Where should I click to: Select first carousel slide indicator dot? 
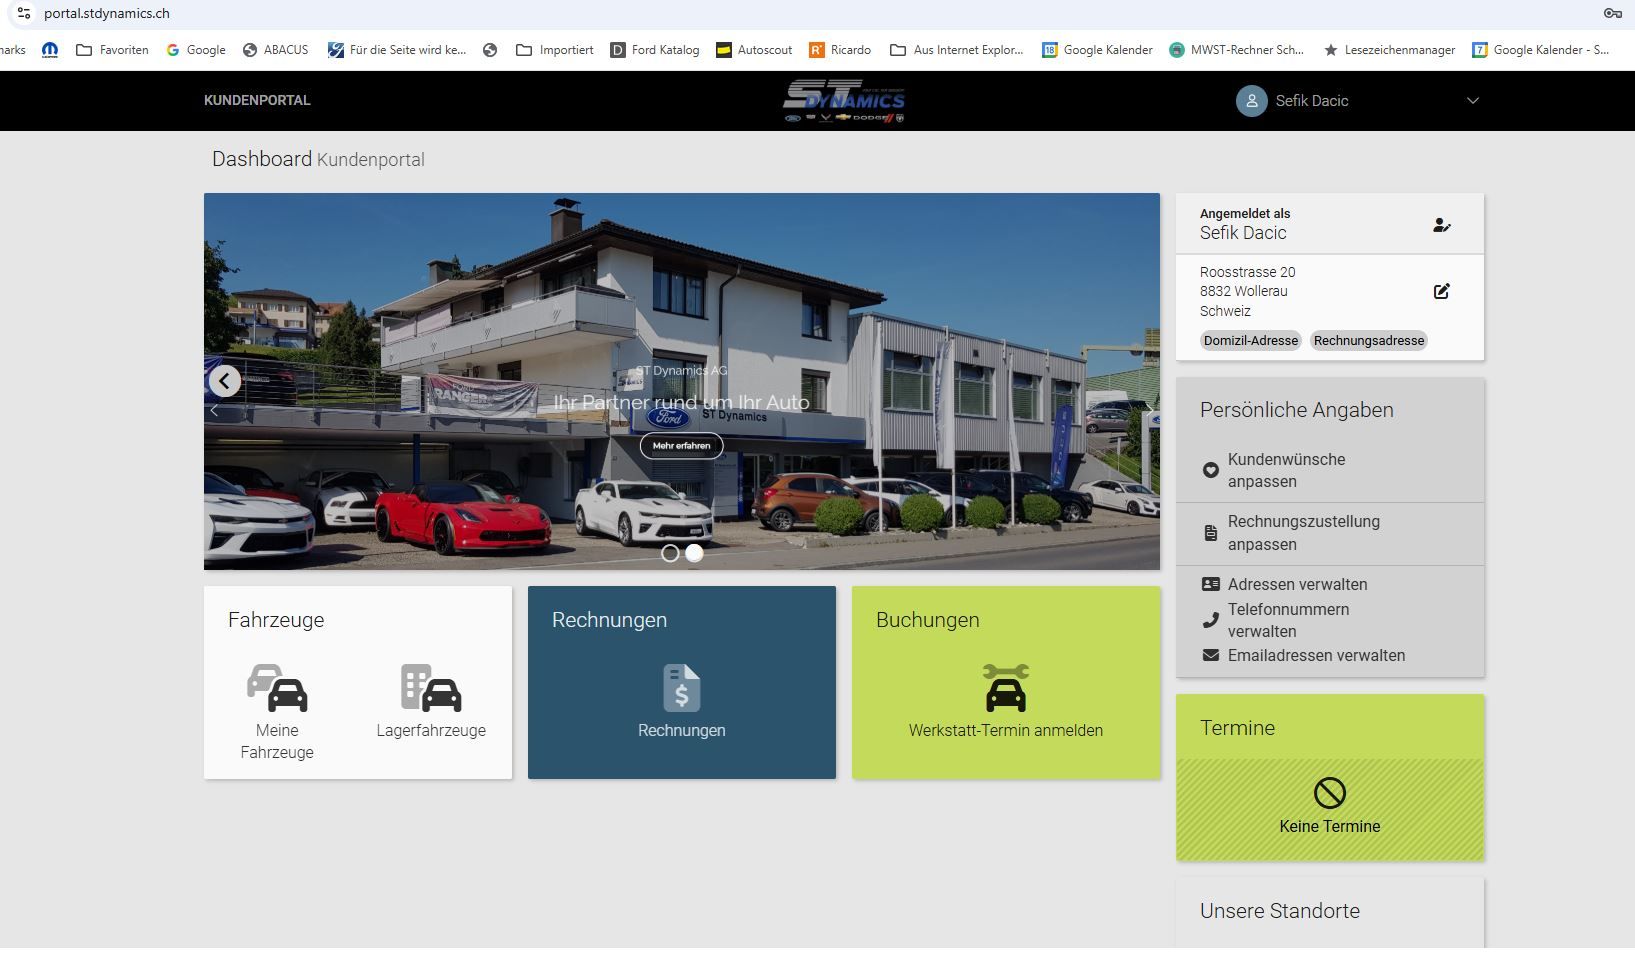(670, 553)
